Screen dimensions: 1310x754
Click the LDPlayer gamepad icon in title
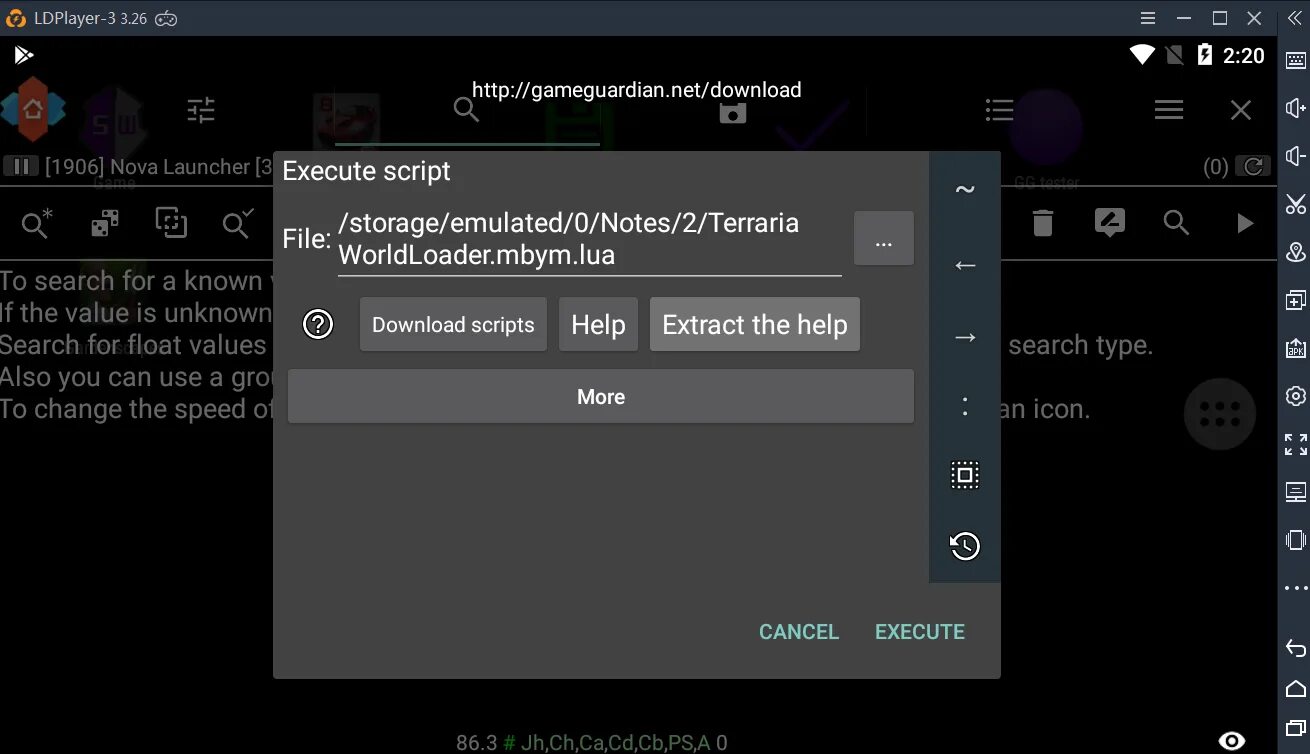tap(165, 18)
